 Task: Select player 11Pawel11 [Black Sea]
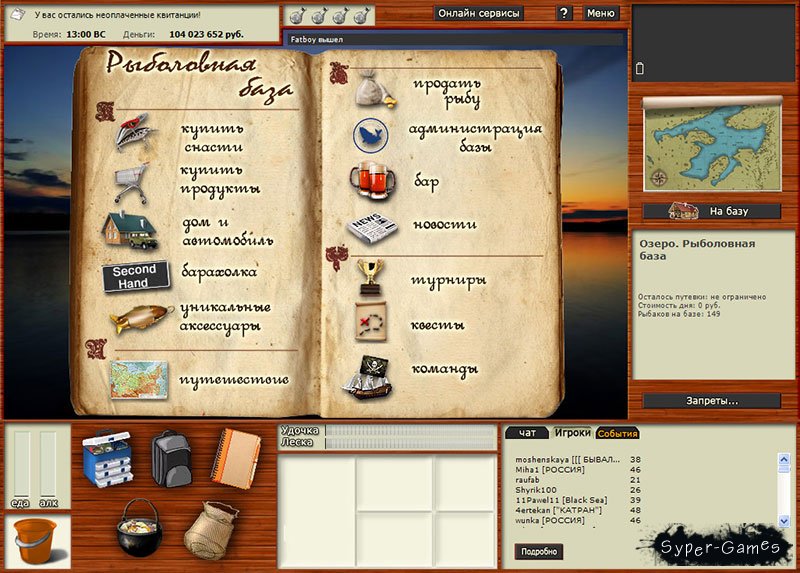[x=578, y=500]
